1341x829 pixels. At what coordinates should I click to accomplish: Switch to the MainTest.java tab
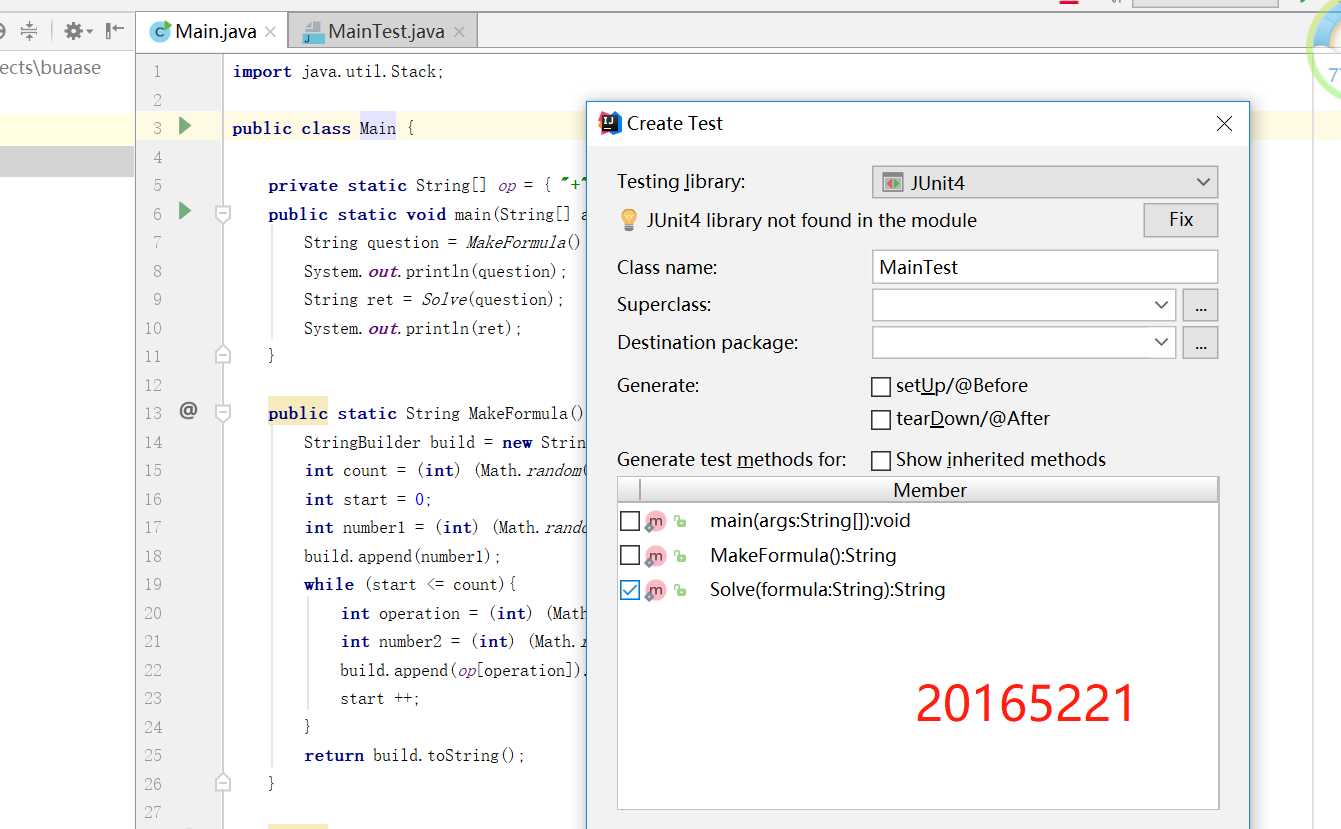[x=384, y=32]
